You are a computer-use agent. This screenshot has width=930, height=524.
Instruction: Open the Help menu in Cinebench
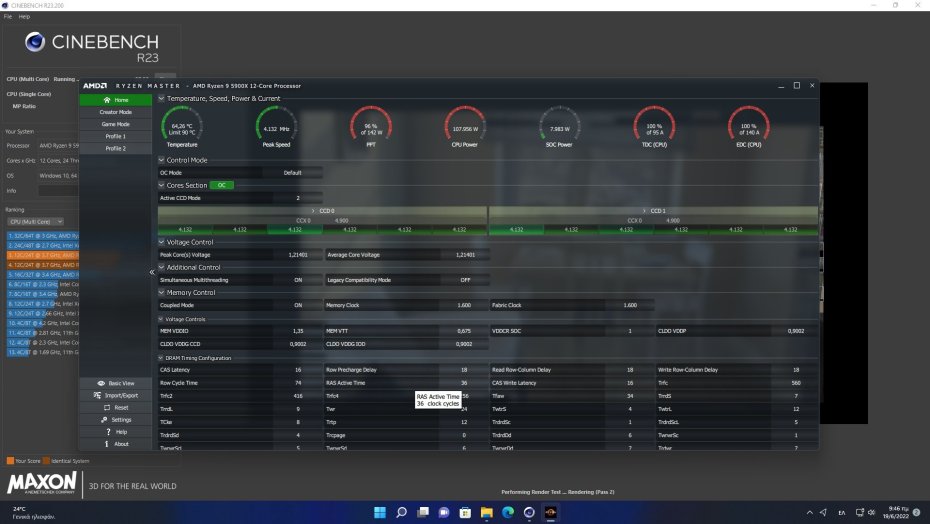point(24,17)
